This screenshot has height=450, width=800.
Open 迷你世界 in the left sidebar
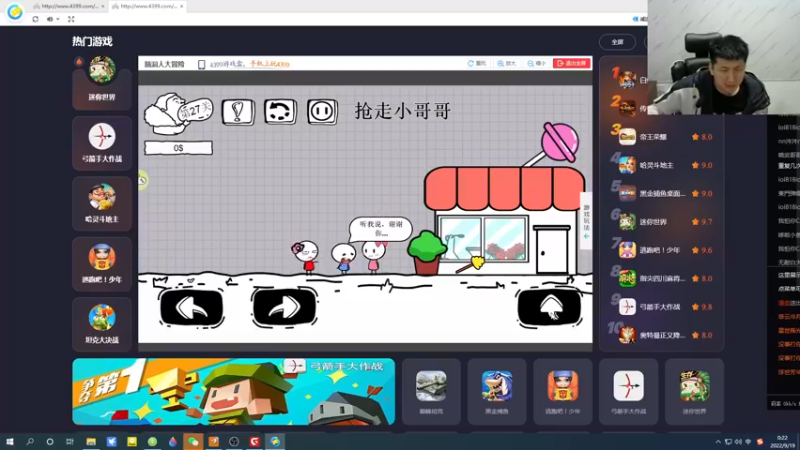pyautogui.click(x=102, y=83)
